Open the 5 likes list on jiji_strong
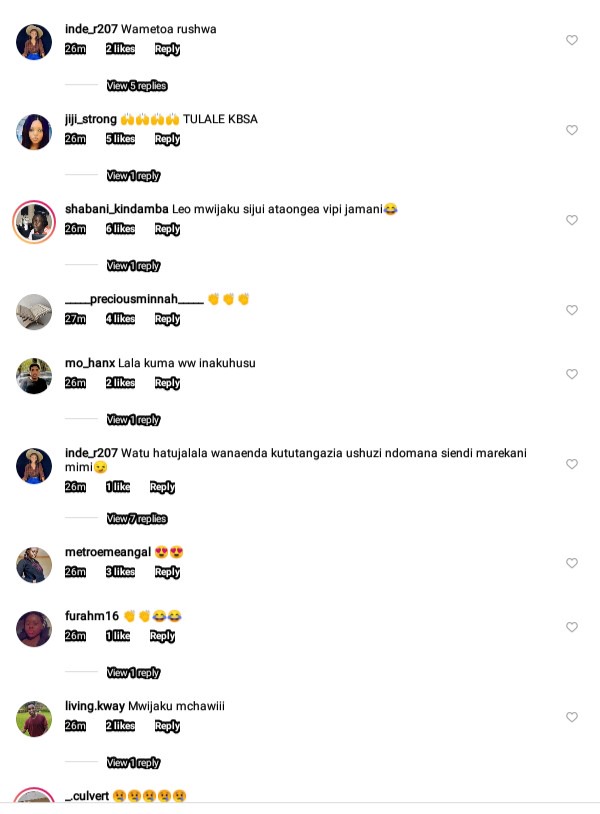The height and width of the screenshot is (814, 600). [120, 139]
